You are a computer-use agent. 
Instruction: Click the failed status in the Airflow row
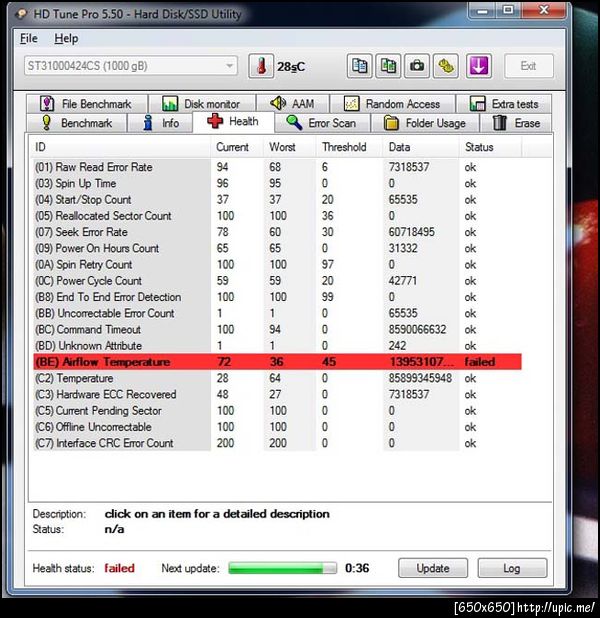(x=480, y=362)
